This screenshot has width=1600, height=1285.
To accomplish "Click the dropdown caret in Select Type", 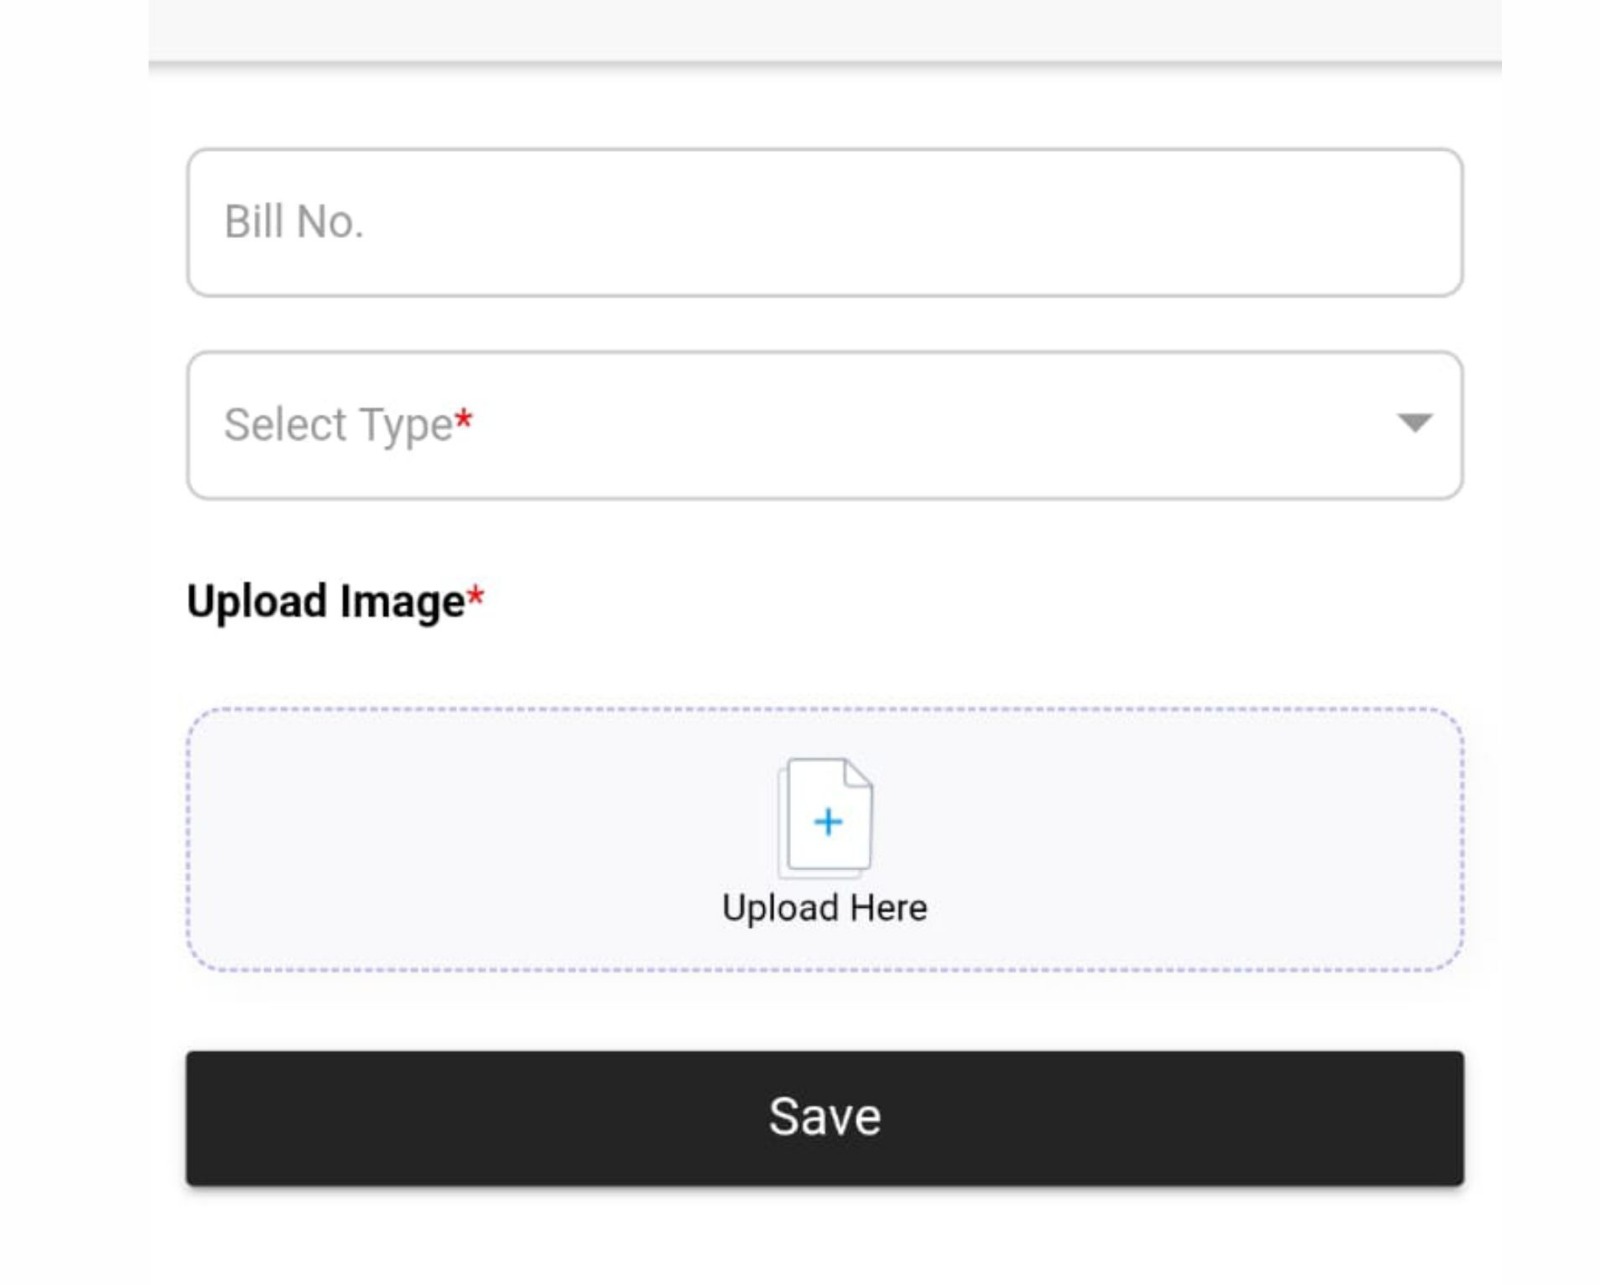I will click(1414, 423).
